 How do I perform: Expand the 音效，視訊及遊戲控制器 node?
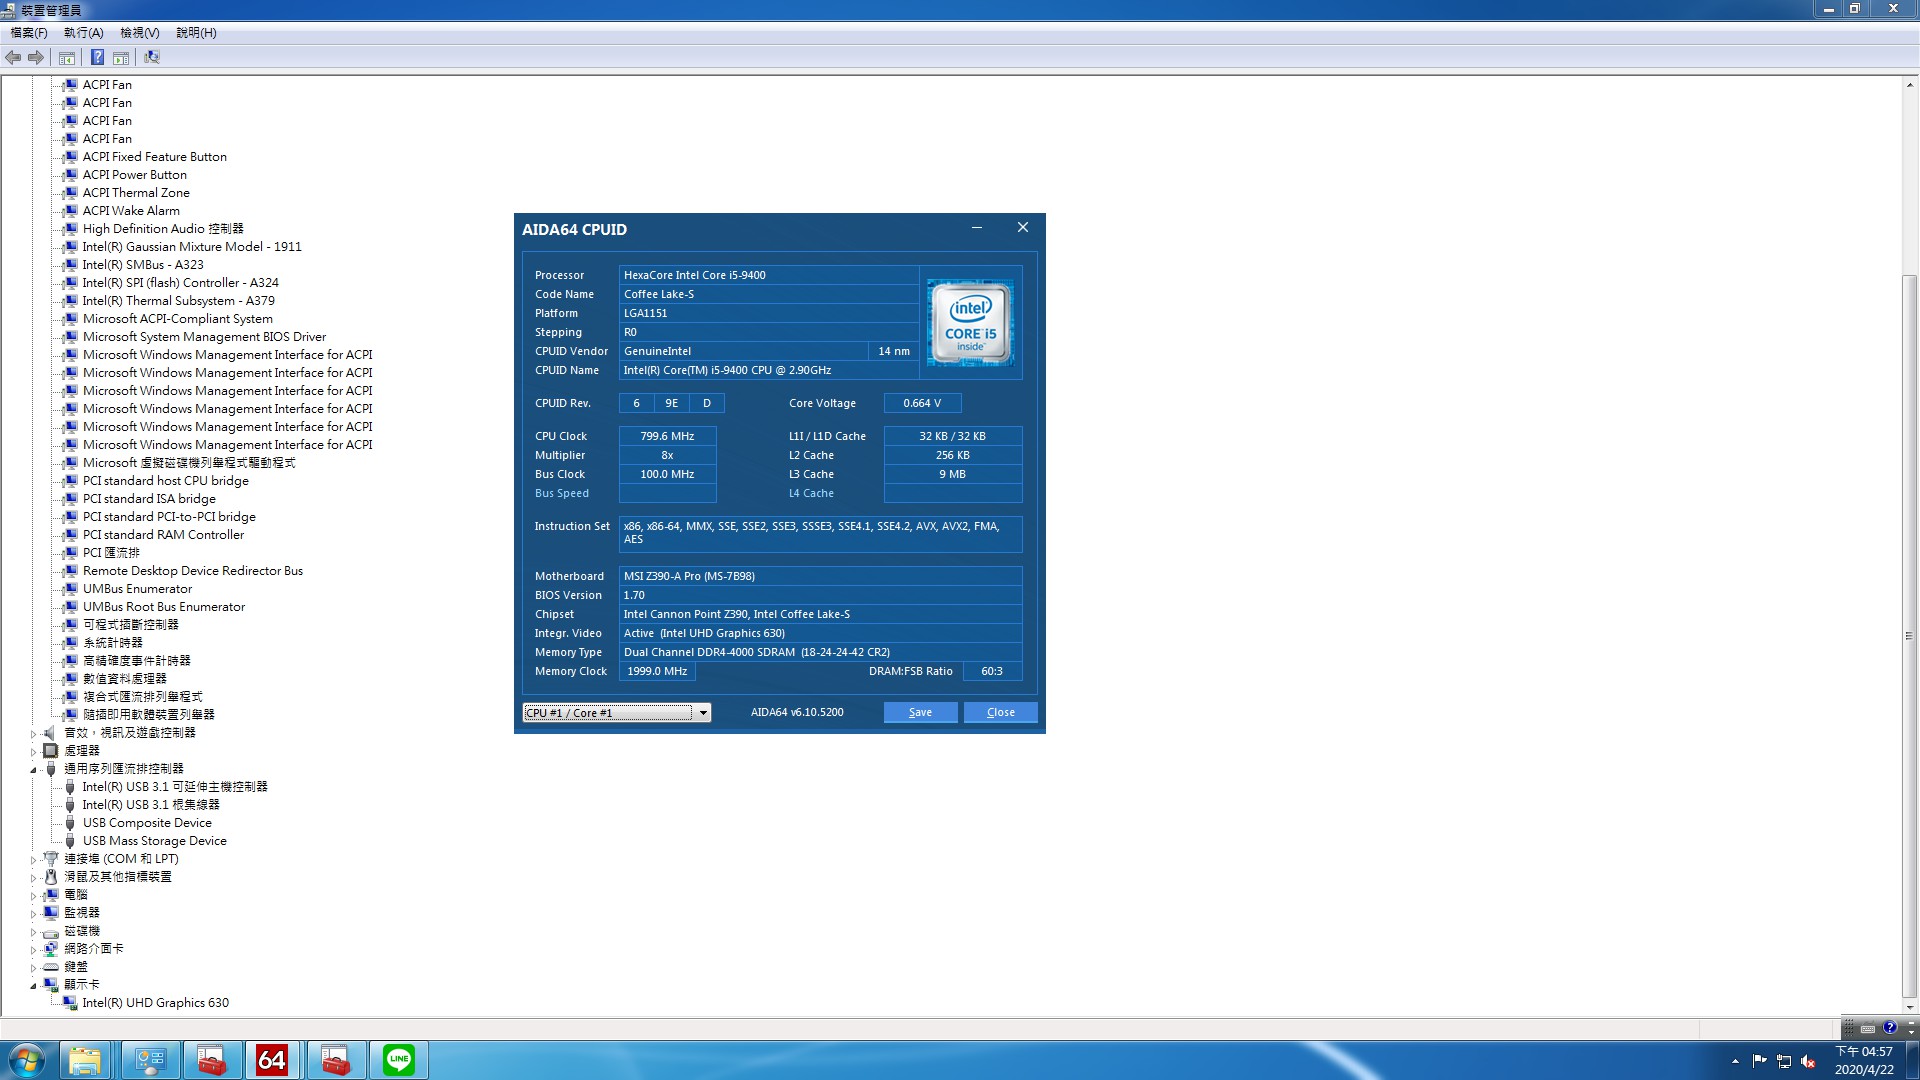[x=33, y=734]
